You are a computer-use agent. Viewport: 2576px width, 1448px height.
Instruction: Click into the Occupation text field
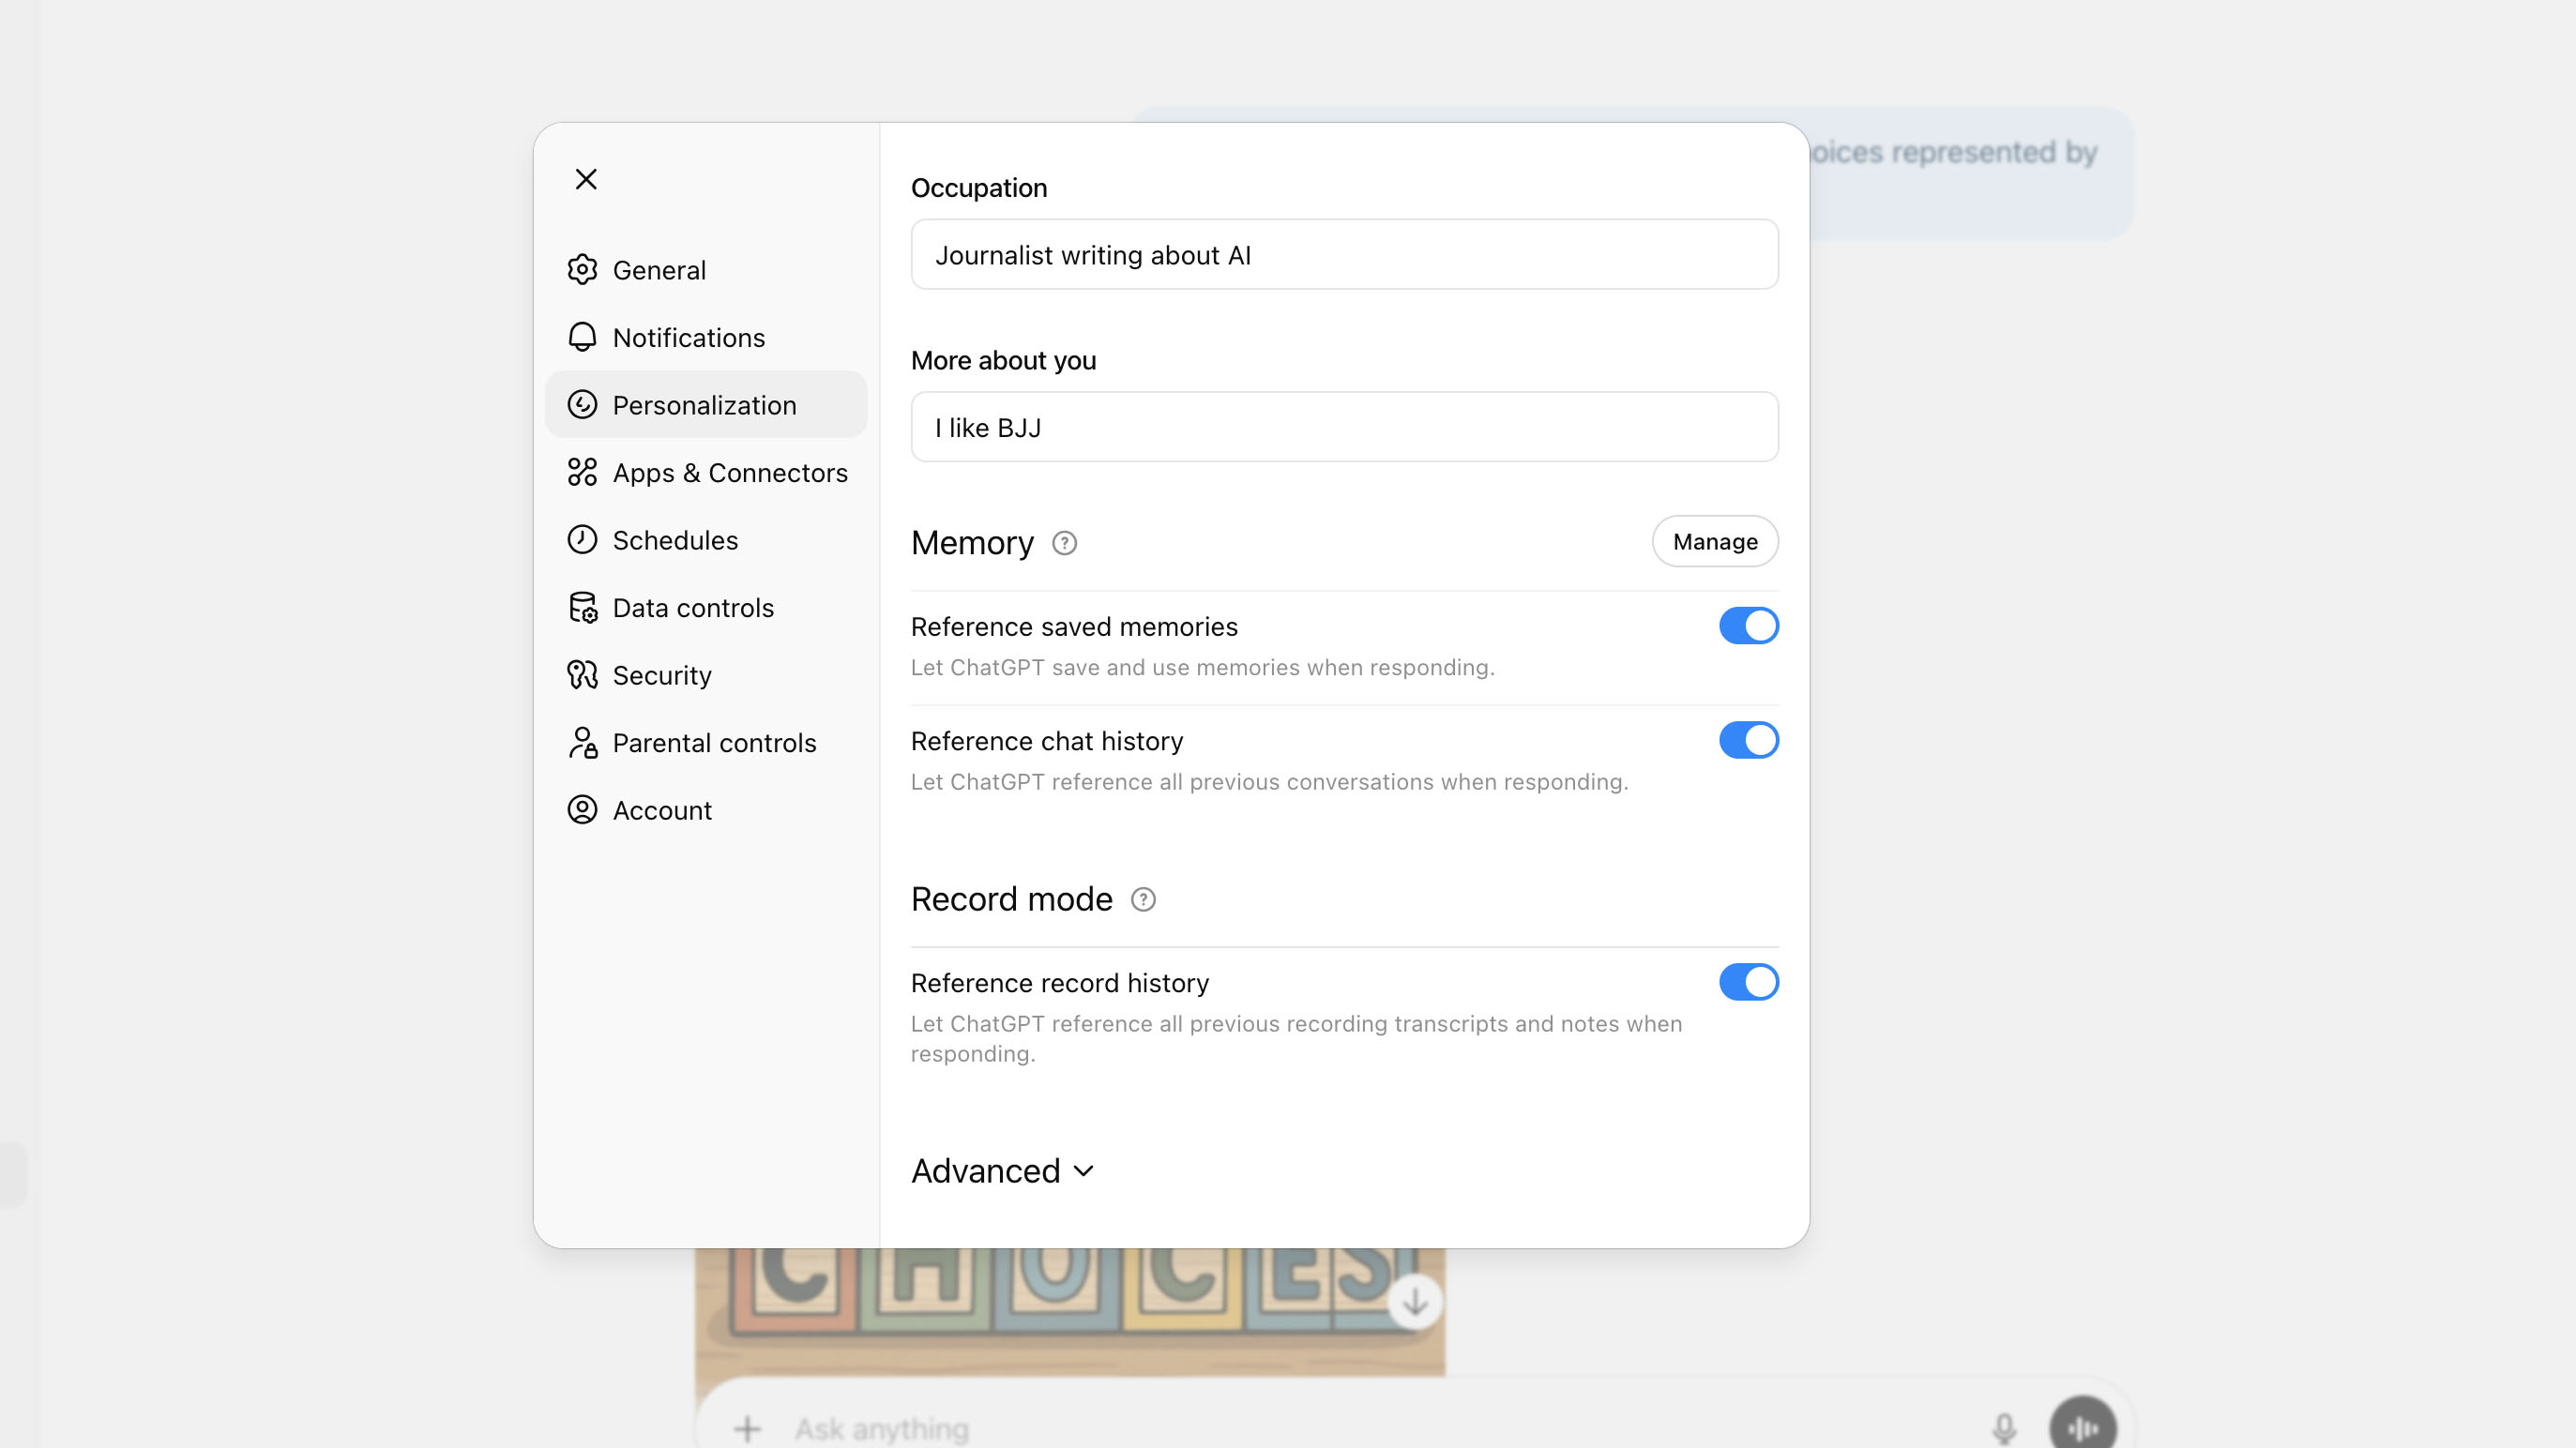pyautogui.click(x=1344, y=255)
